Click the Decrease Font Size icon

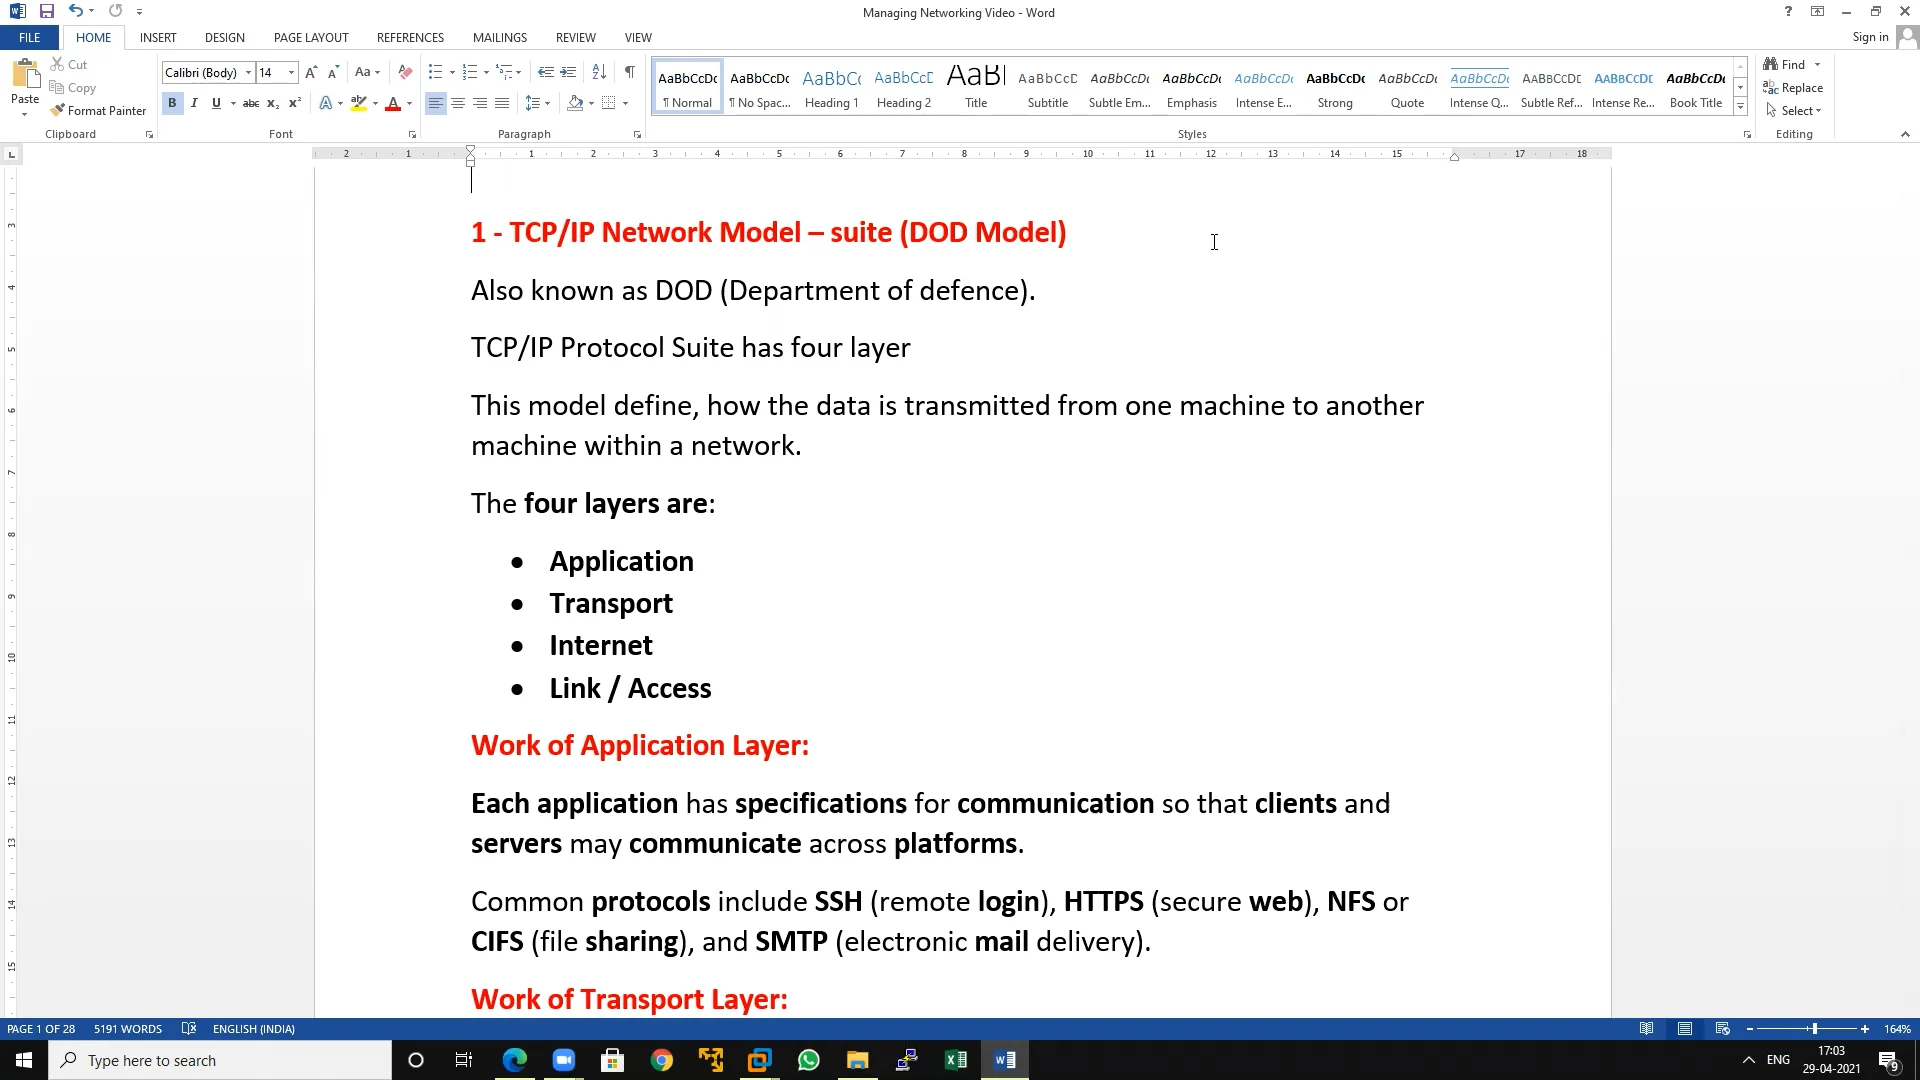coord(333,72)
